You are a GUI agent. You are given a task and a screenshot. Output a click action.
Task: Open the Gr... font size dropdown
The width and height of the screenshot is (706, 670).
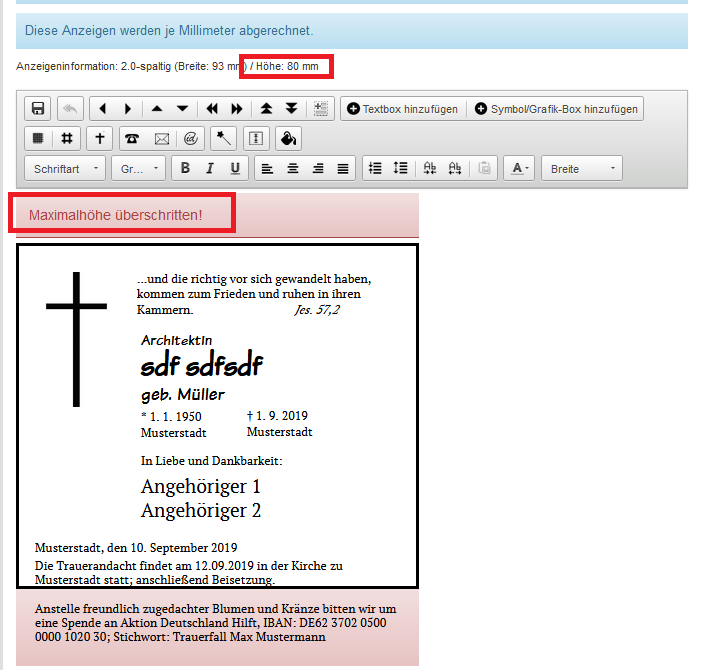139,168
